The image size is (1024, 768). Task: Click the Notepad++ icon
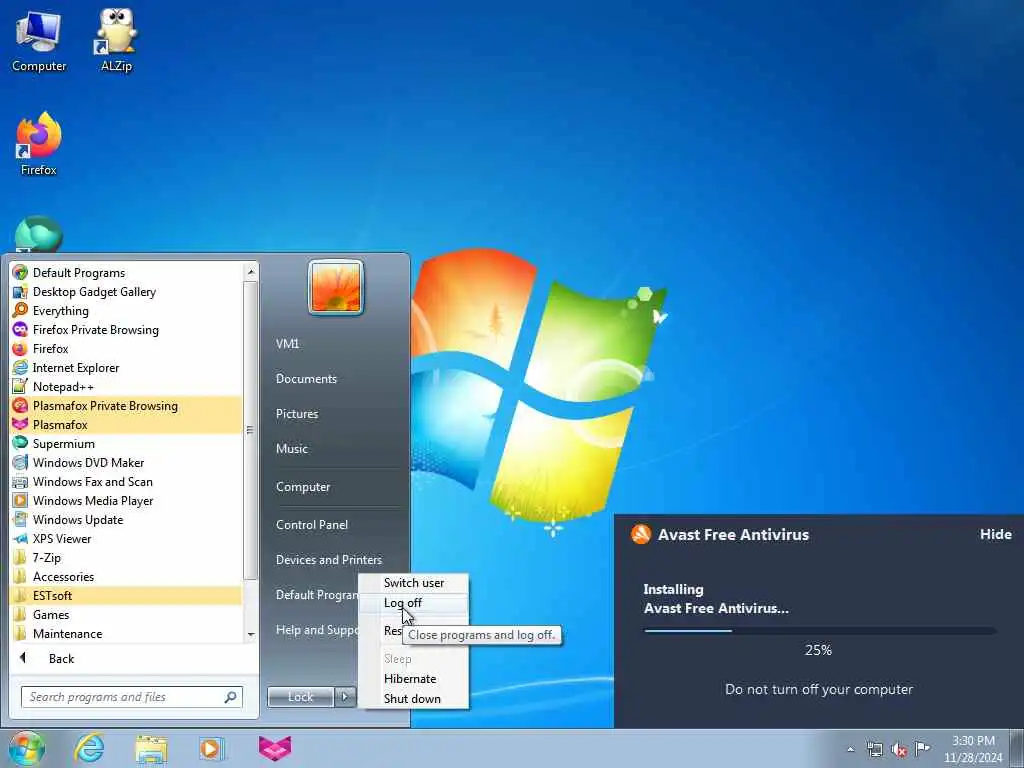(20, 387)
